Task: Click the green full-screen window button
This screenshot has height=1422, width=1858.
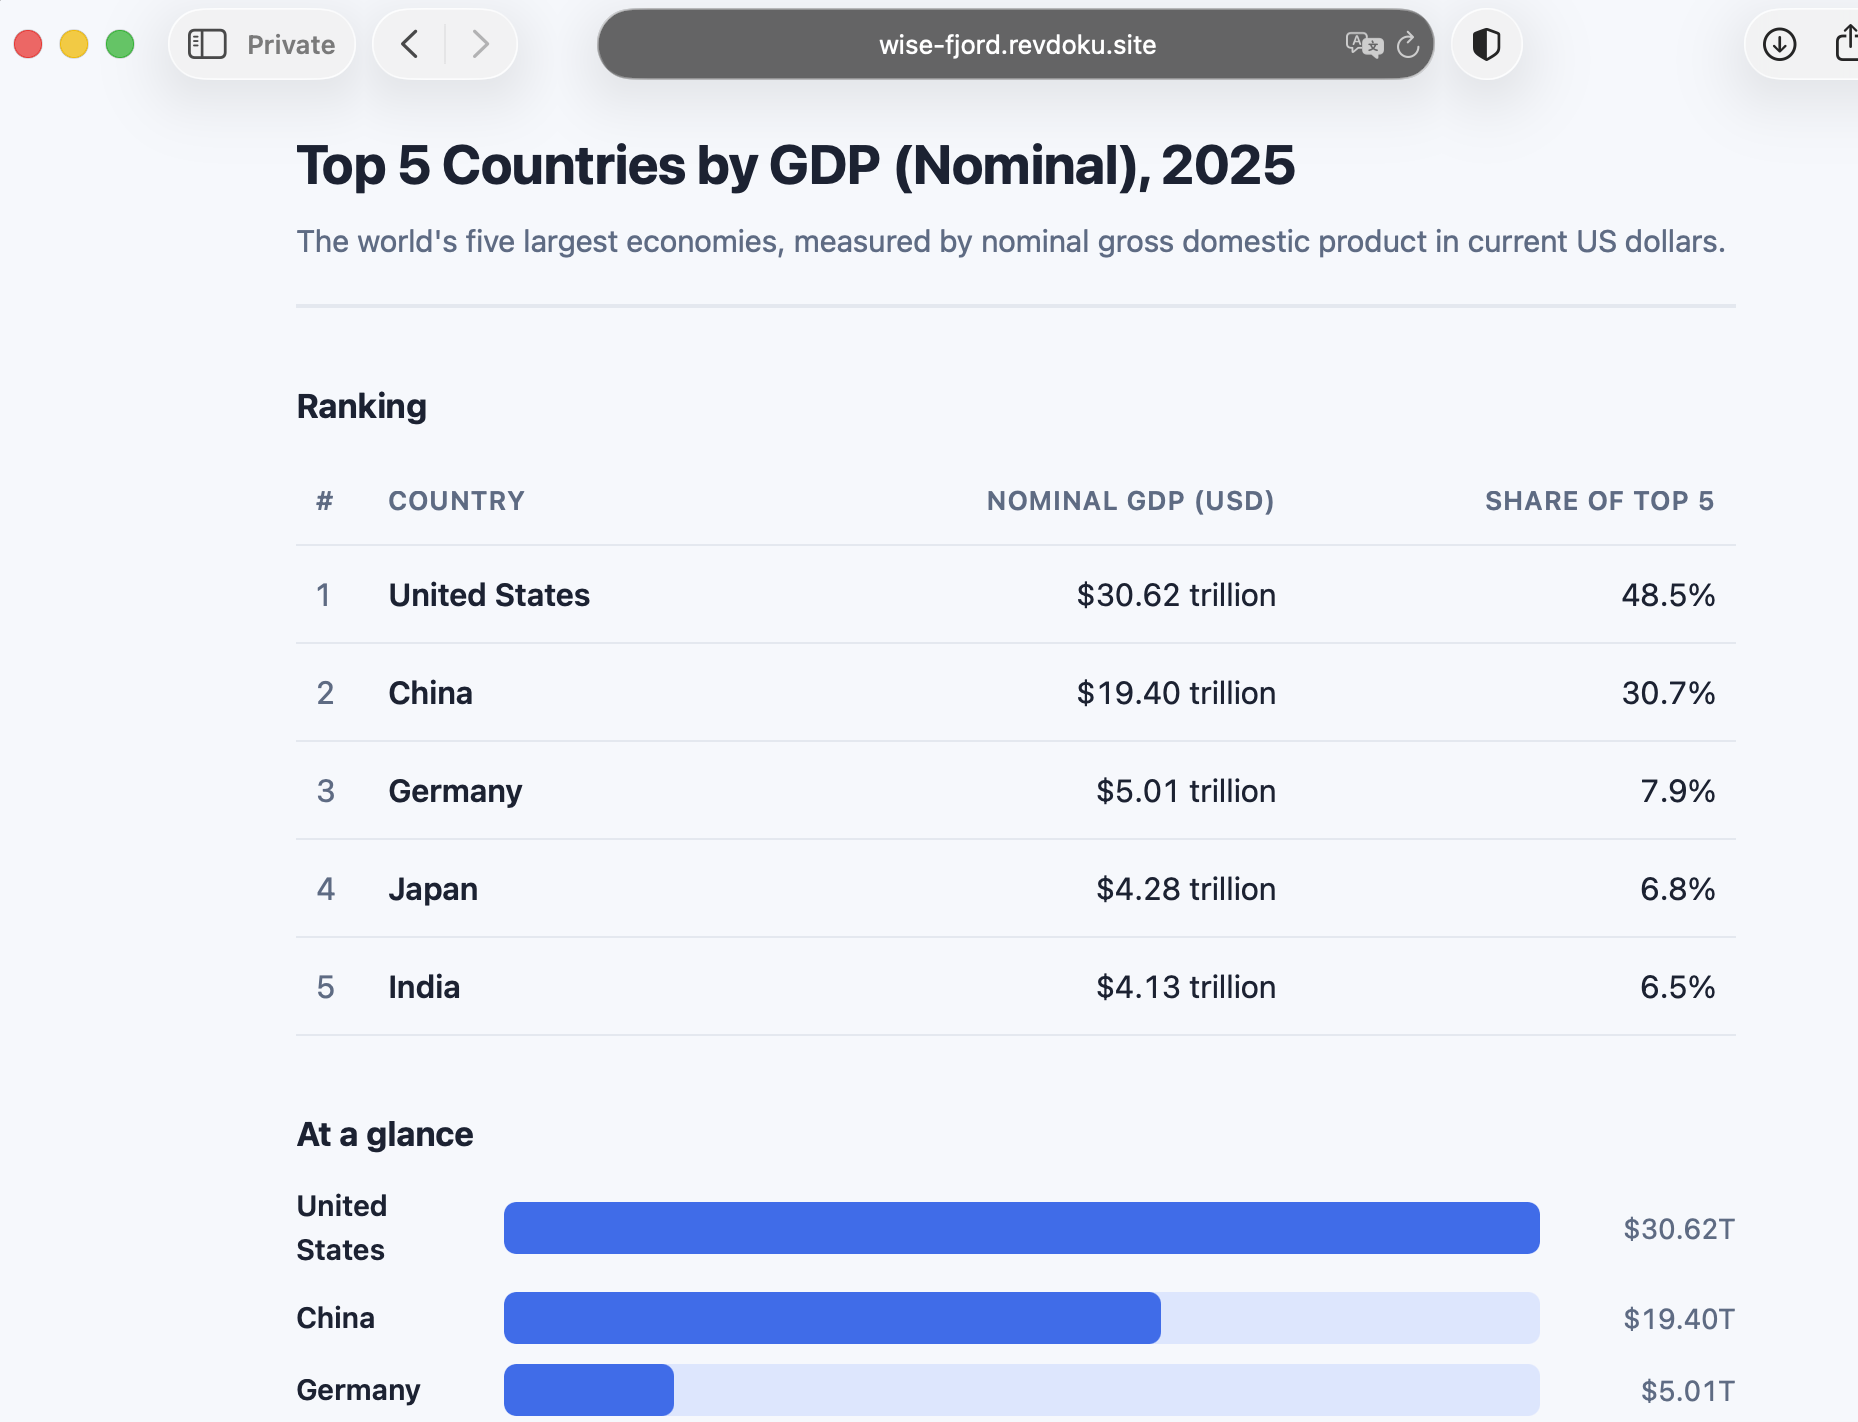Action: (120, 44)
